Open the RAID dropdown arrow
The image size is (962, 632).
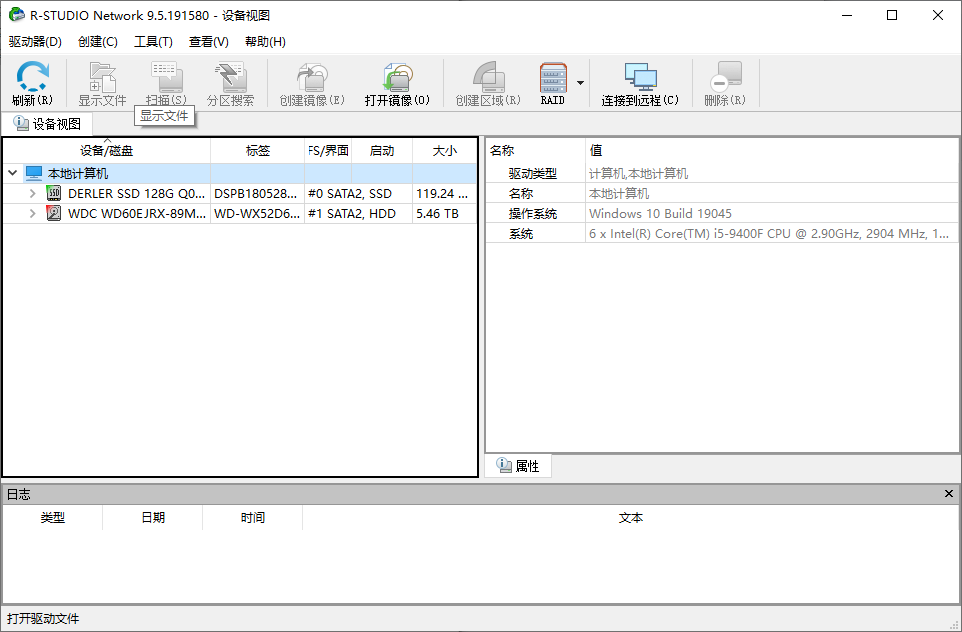point(578,82)
